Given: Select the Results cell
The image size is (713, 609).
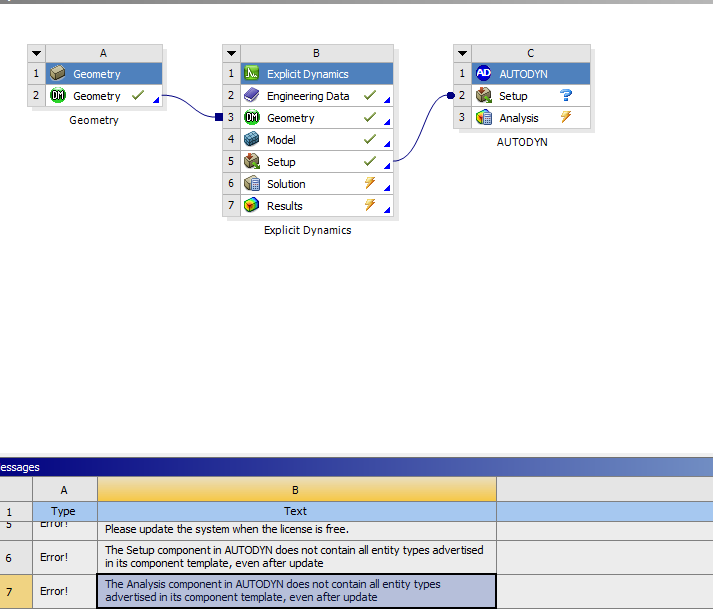Looking at the screenshot, I should pyautogui.click(x=317, y=206).
